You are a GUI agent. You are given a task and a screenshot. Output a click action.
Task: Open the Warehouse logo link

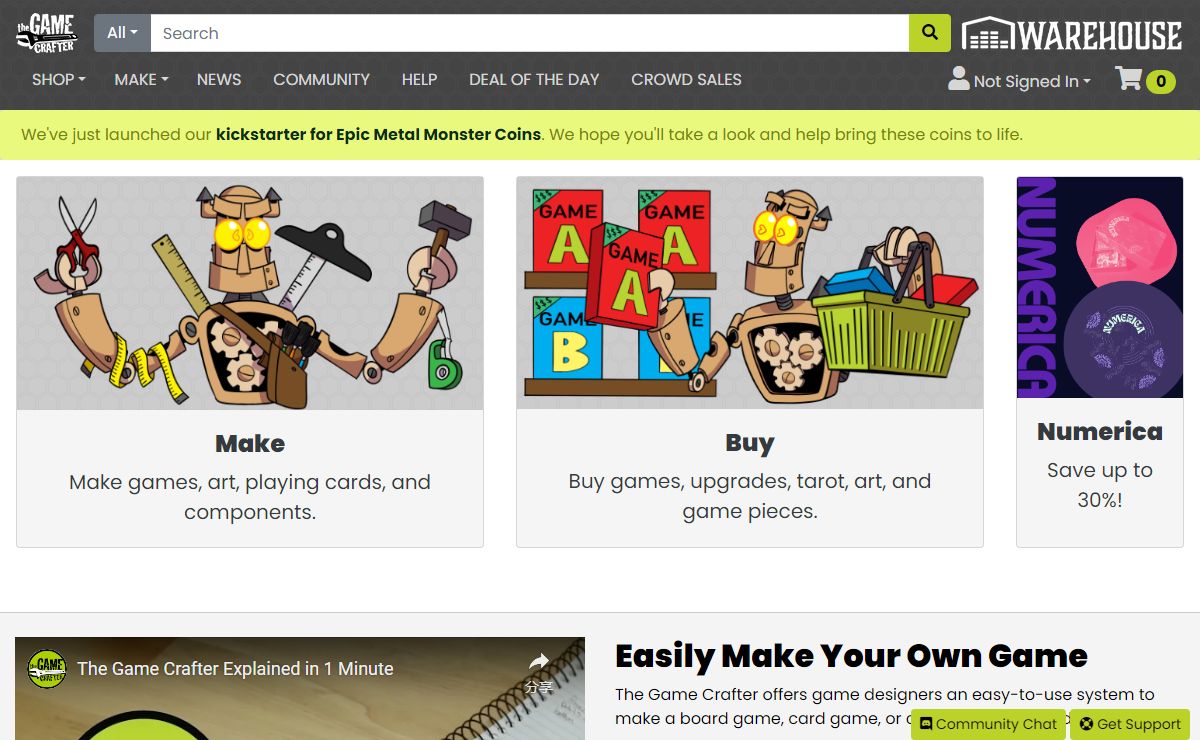click(1072, 34)
